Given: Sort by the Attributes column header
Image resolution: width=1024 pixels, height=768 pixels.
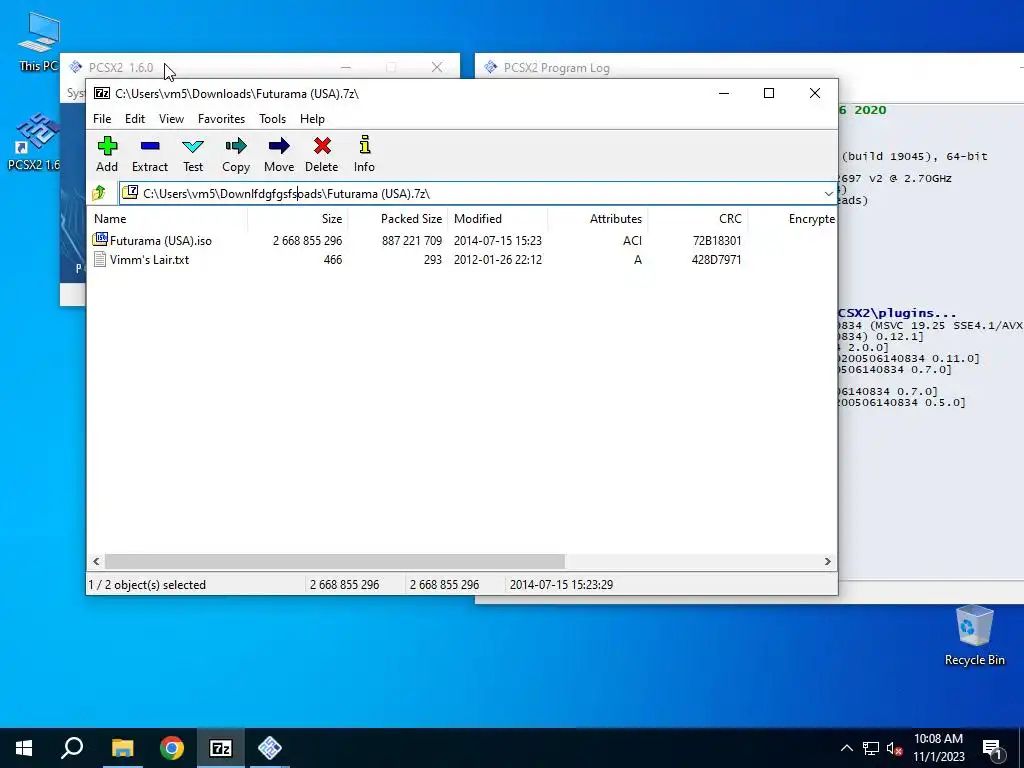Looking at the screenshot, I should [598, 219].
